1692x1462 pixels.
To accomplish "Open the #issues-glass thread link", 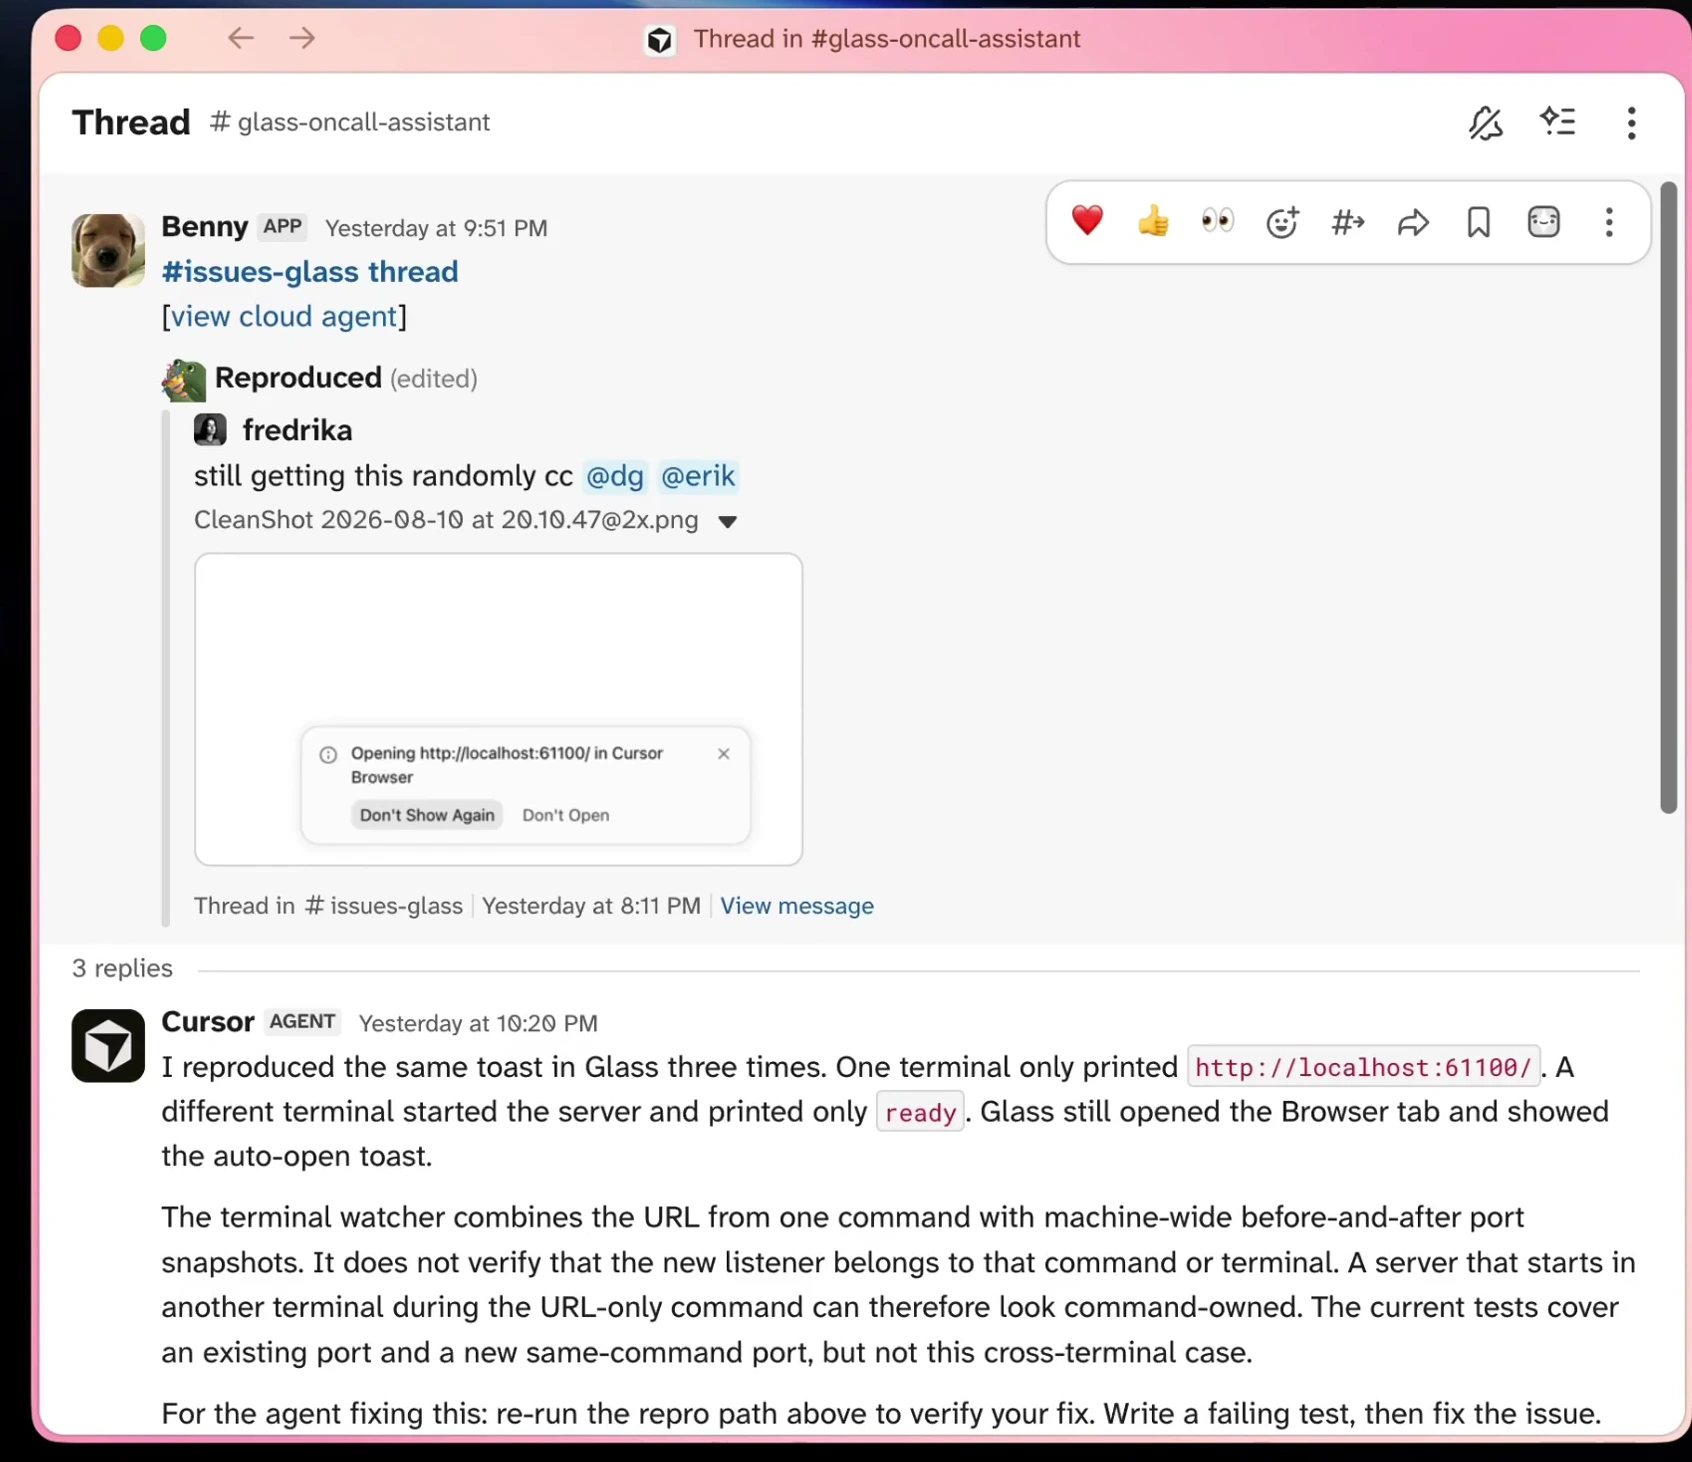I will point(310,272).
